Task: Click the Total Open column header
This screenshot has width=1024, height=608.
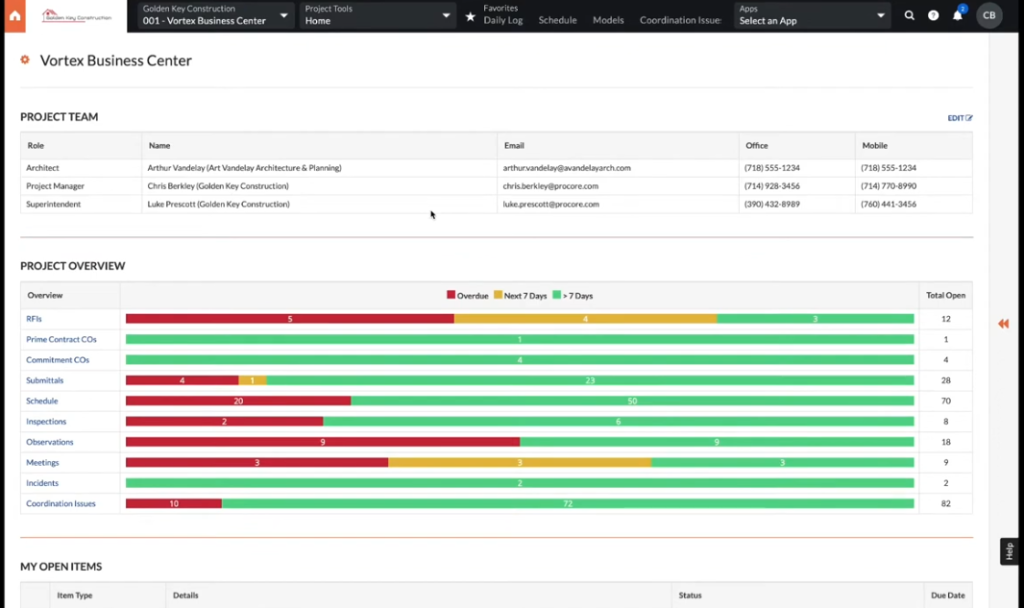Action: 946,295
